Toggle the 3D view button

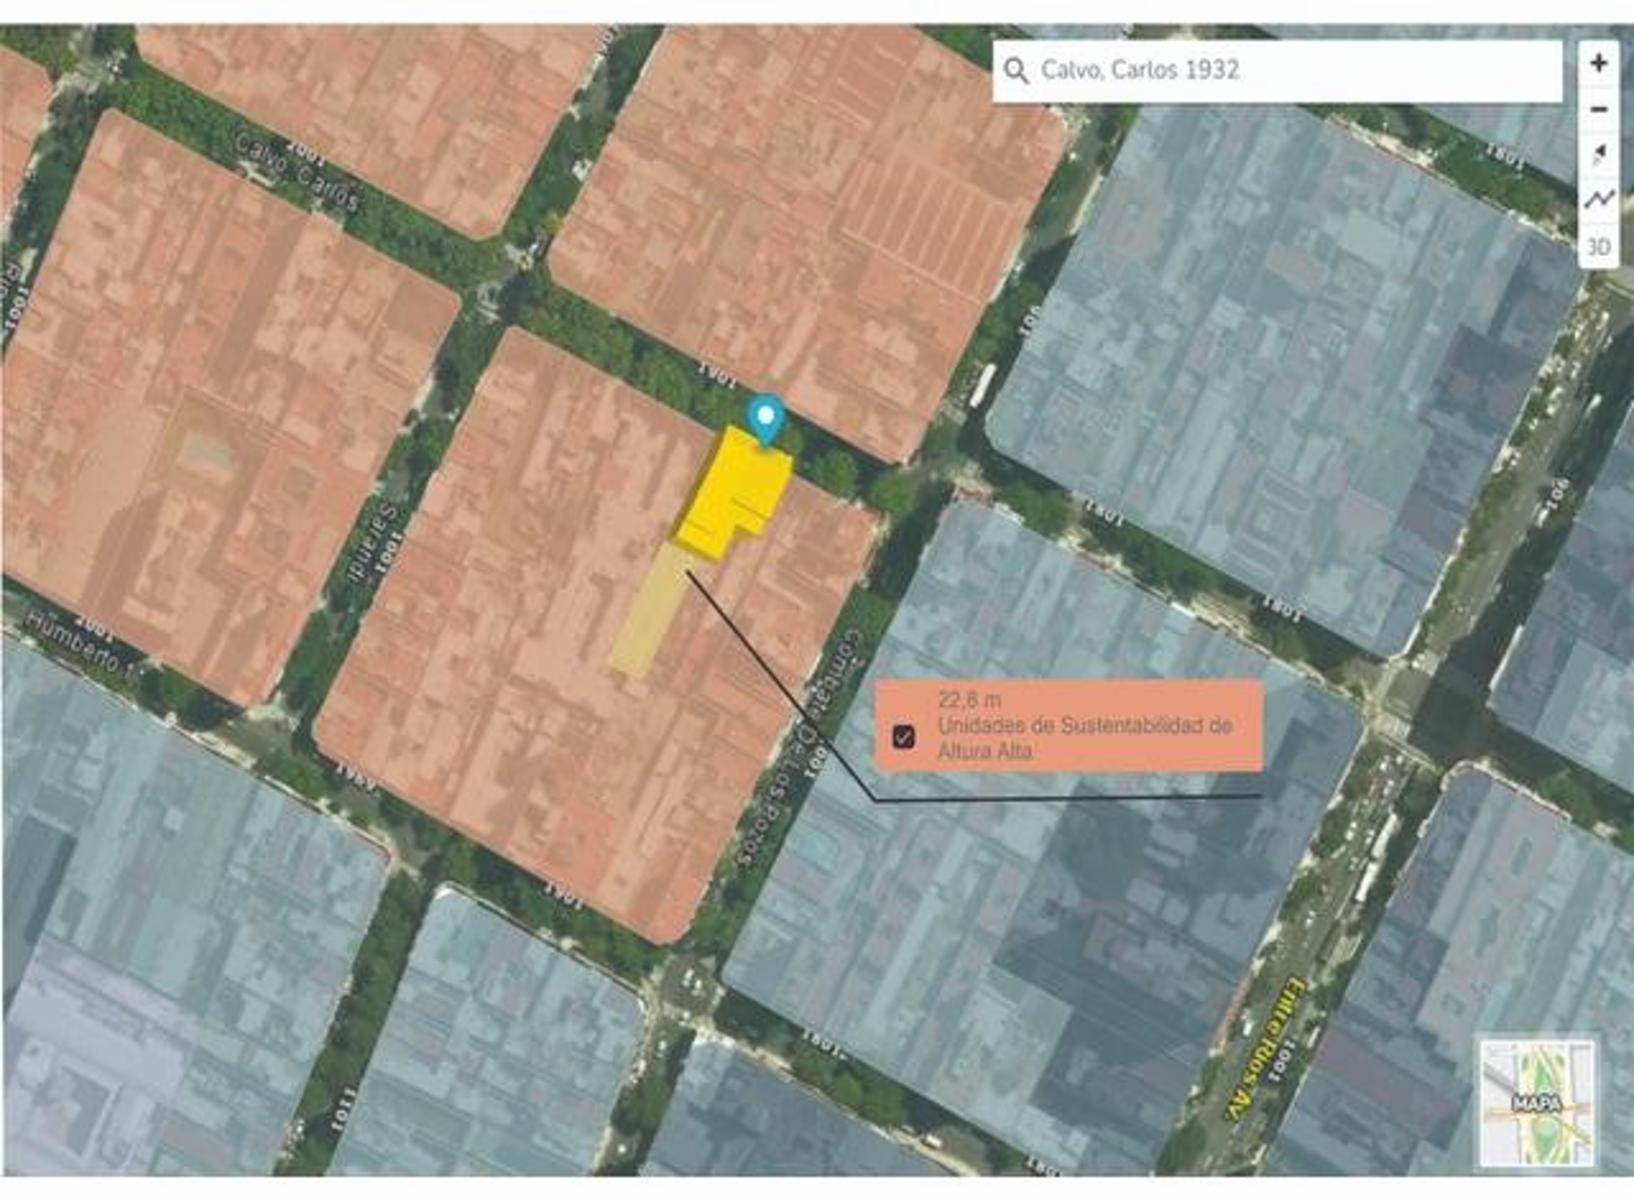(x=1598, y=246)
